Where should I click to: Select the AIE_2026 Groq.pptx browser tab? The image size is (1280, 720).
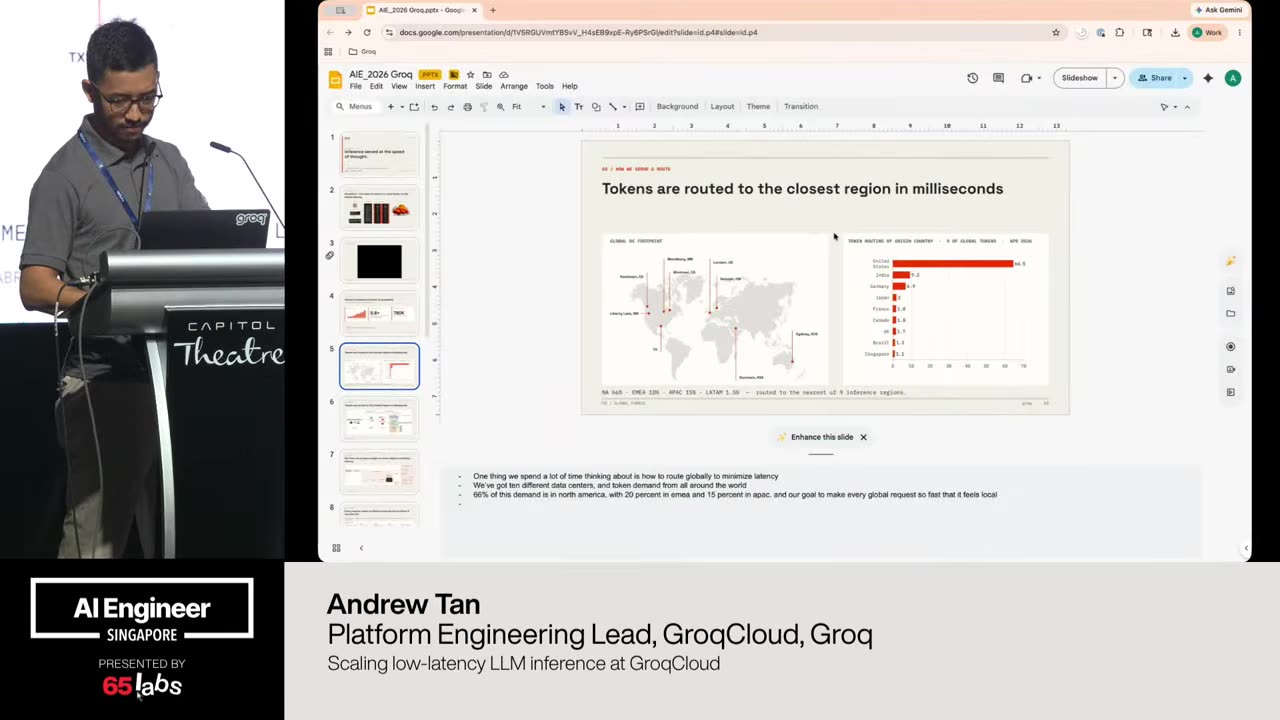coord(420,10)
